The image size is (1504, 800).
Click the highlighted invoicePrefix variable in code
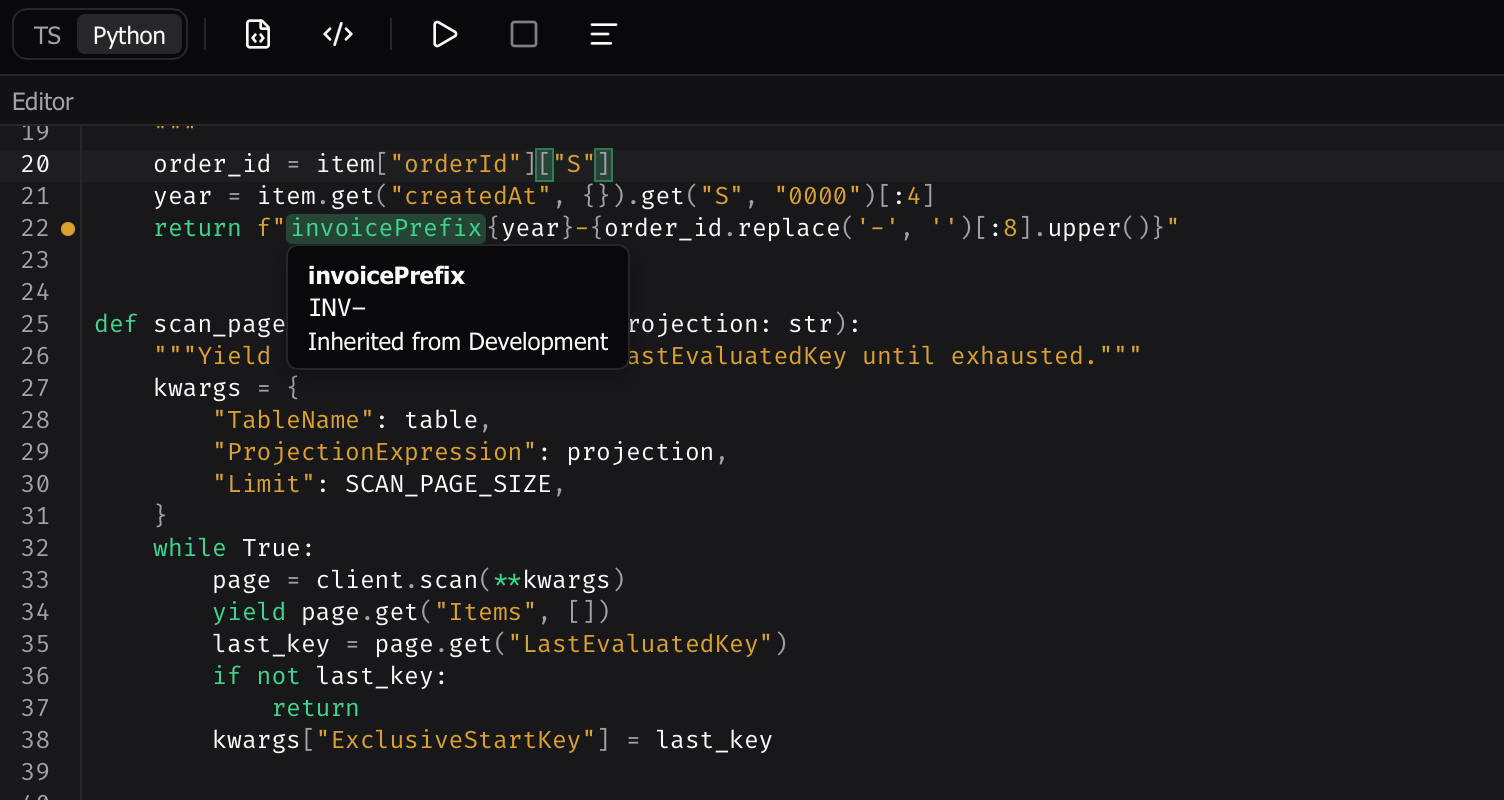pos(387,228)
